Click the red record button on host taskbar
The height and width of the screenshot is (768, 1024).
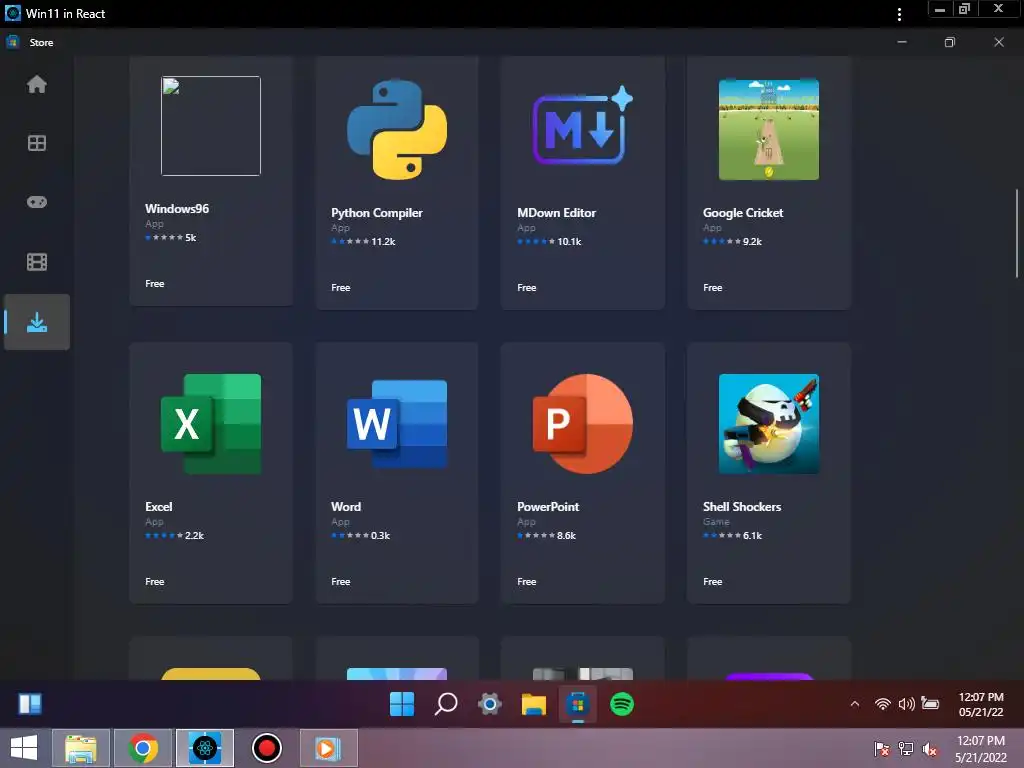tap(266, 748)
